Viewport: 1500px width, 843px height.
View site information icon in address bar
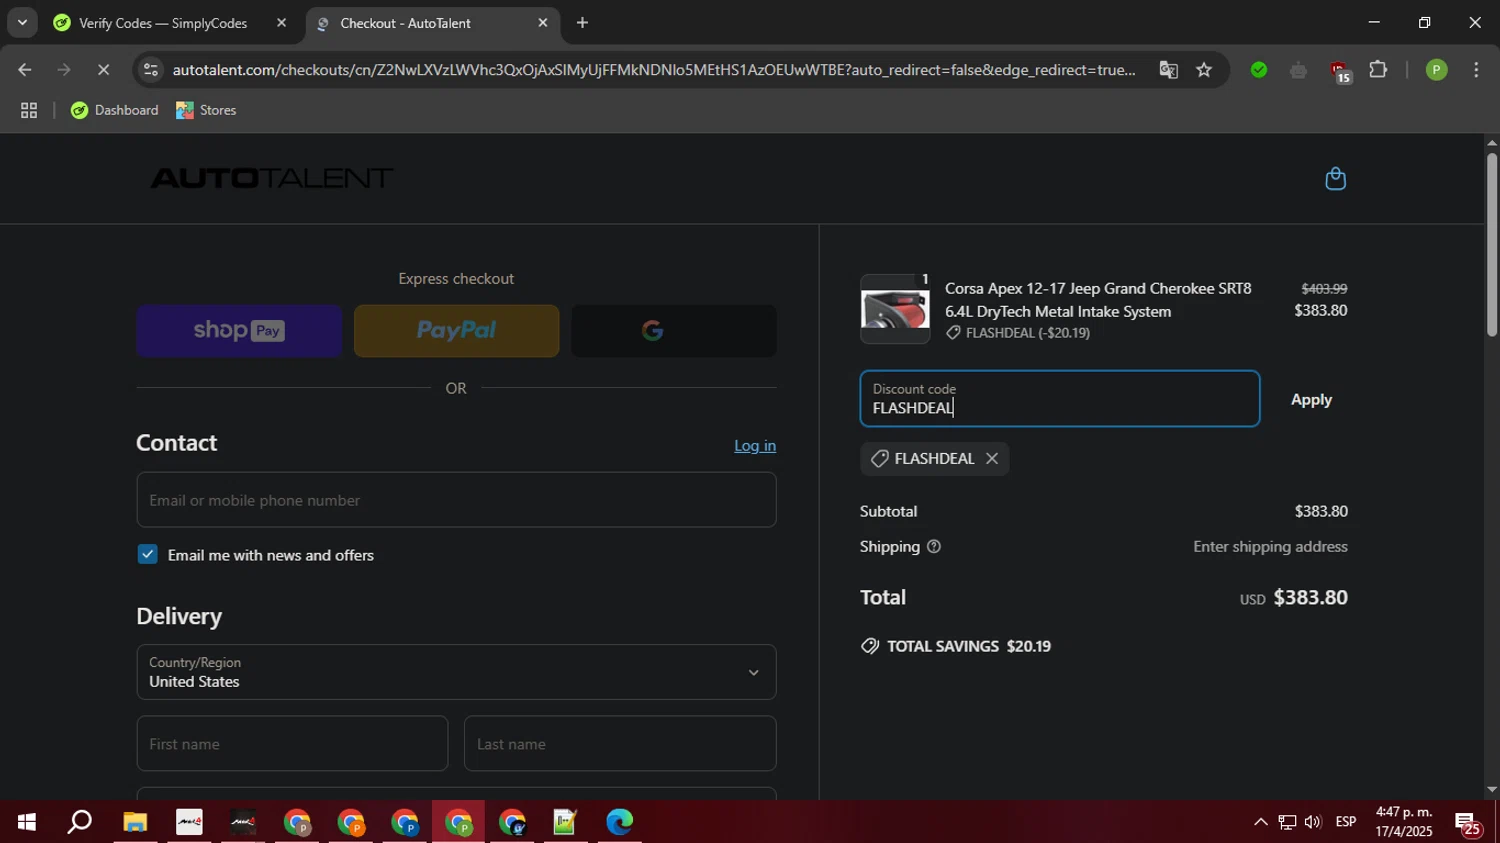(151, 70)
